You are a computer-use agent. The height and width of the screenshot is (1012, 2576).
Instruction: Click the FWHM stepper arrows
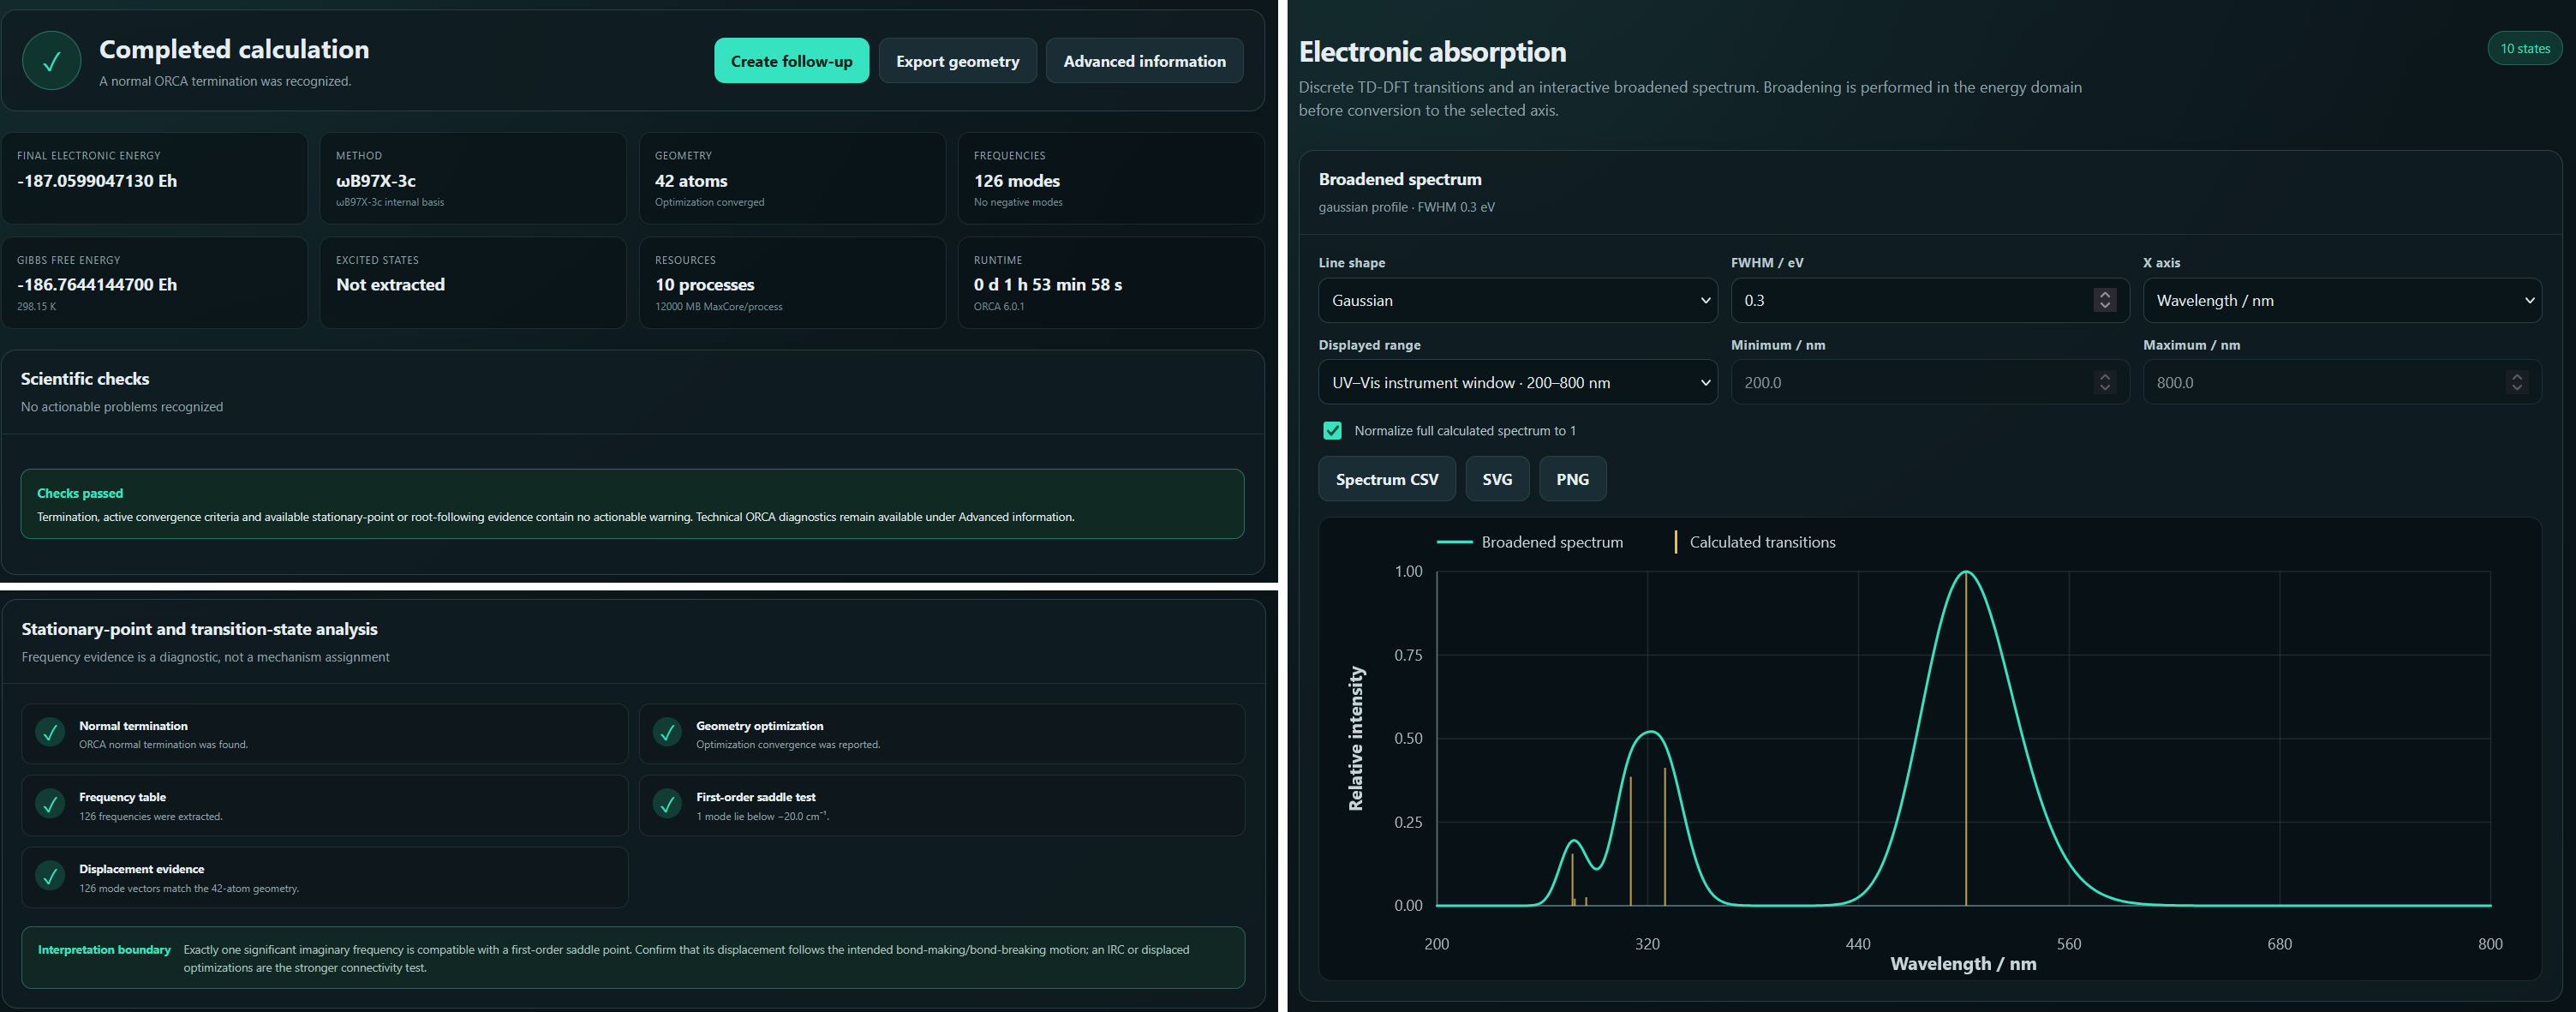tap(2104, 300)
